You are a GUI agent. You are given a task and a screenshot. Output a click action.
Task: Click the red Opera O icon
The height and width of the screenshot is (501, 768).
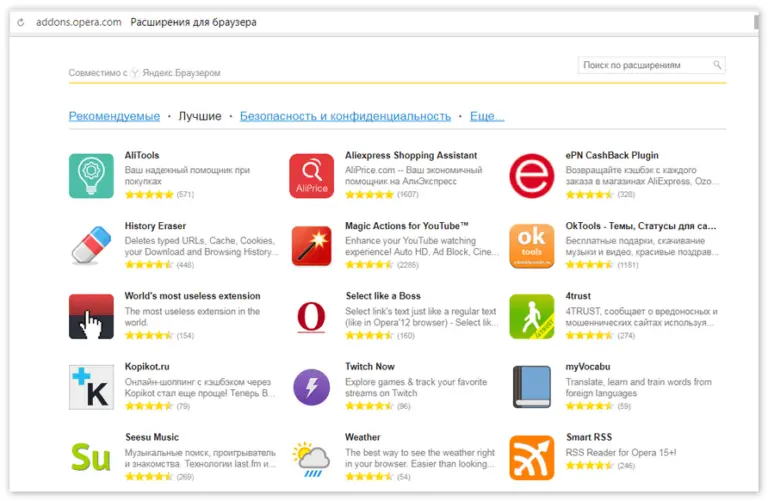[312, 316]
